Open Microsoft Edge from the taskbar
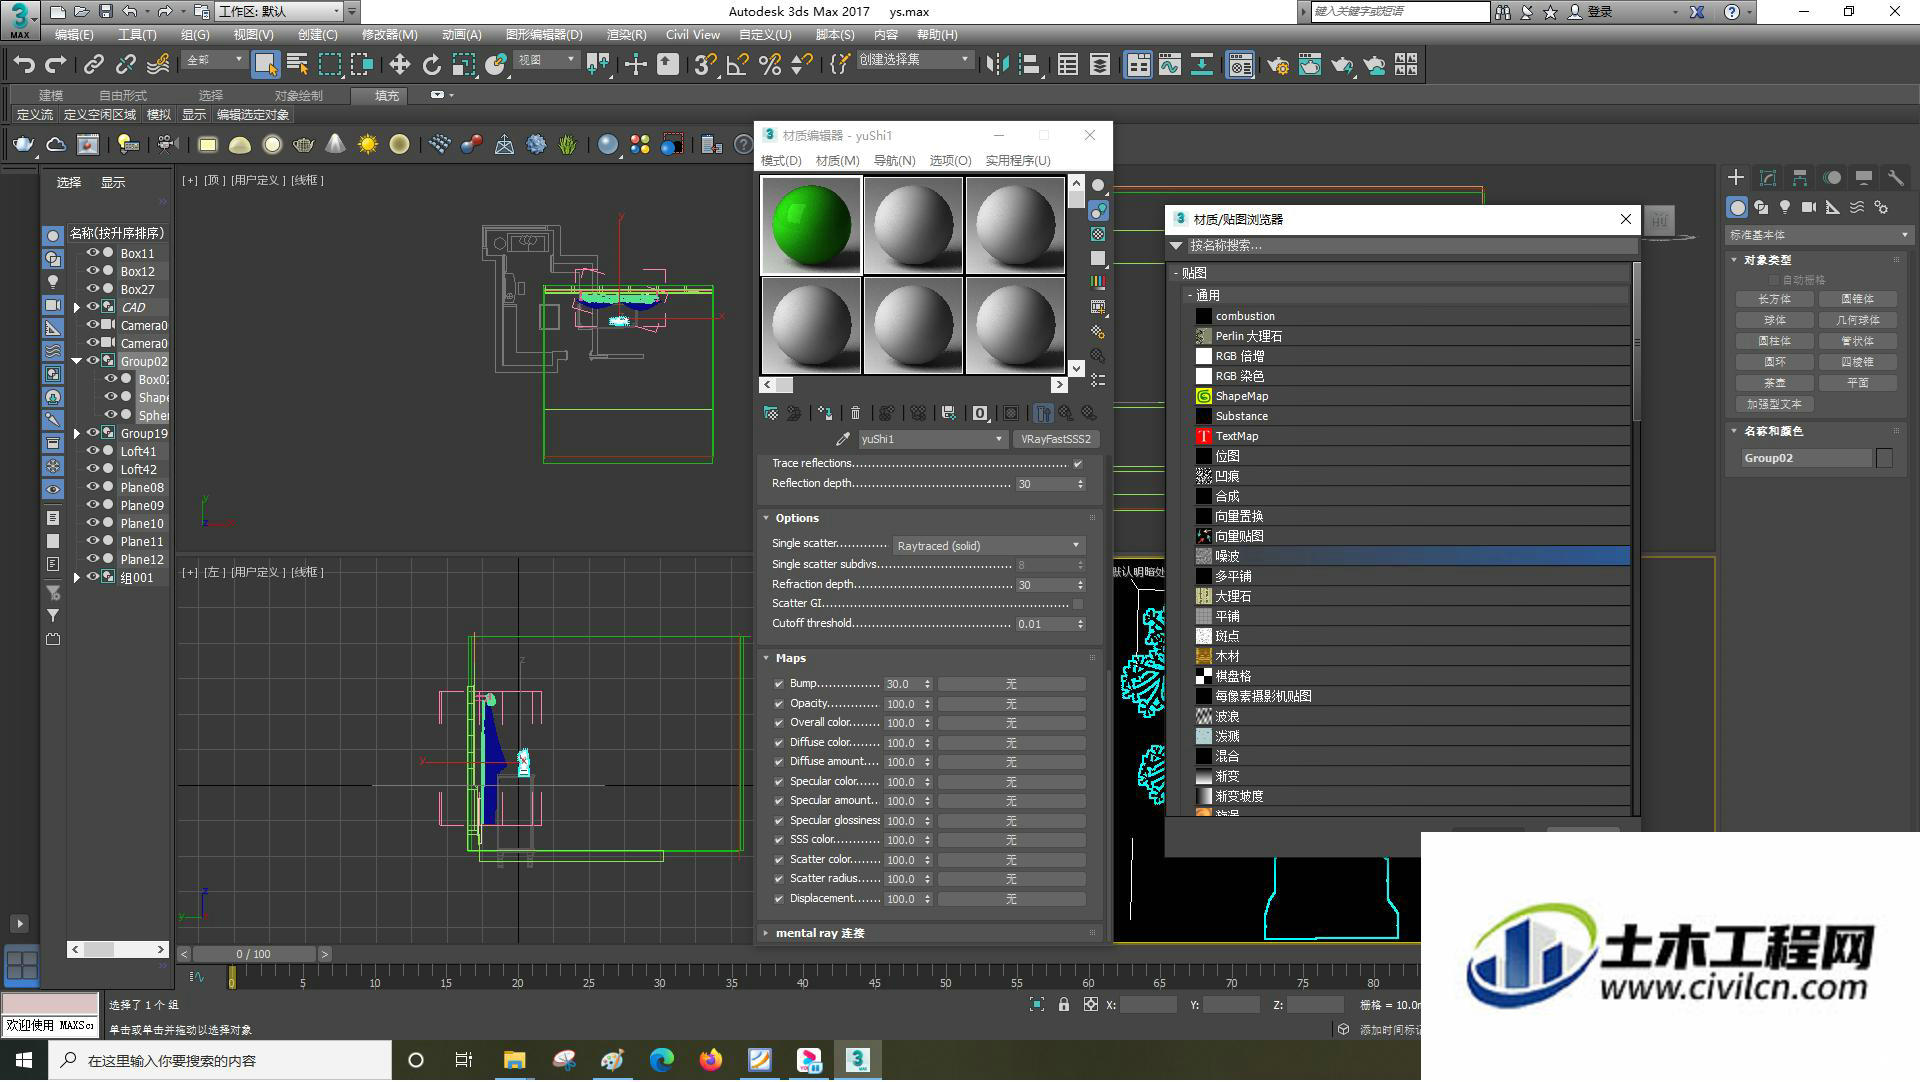 click(662, 1060)
